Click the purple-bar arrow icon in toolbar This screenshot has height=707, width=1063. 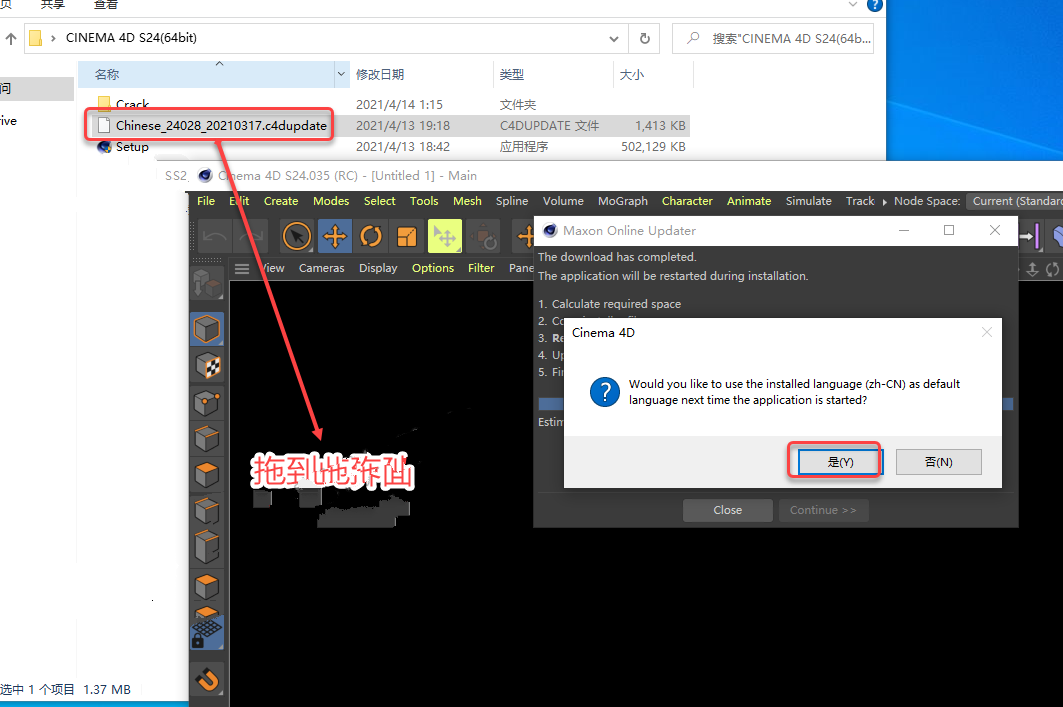tap(1030, 237)
